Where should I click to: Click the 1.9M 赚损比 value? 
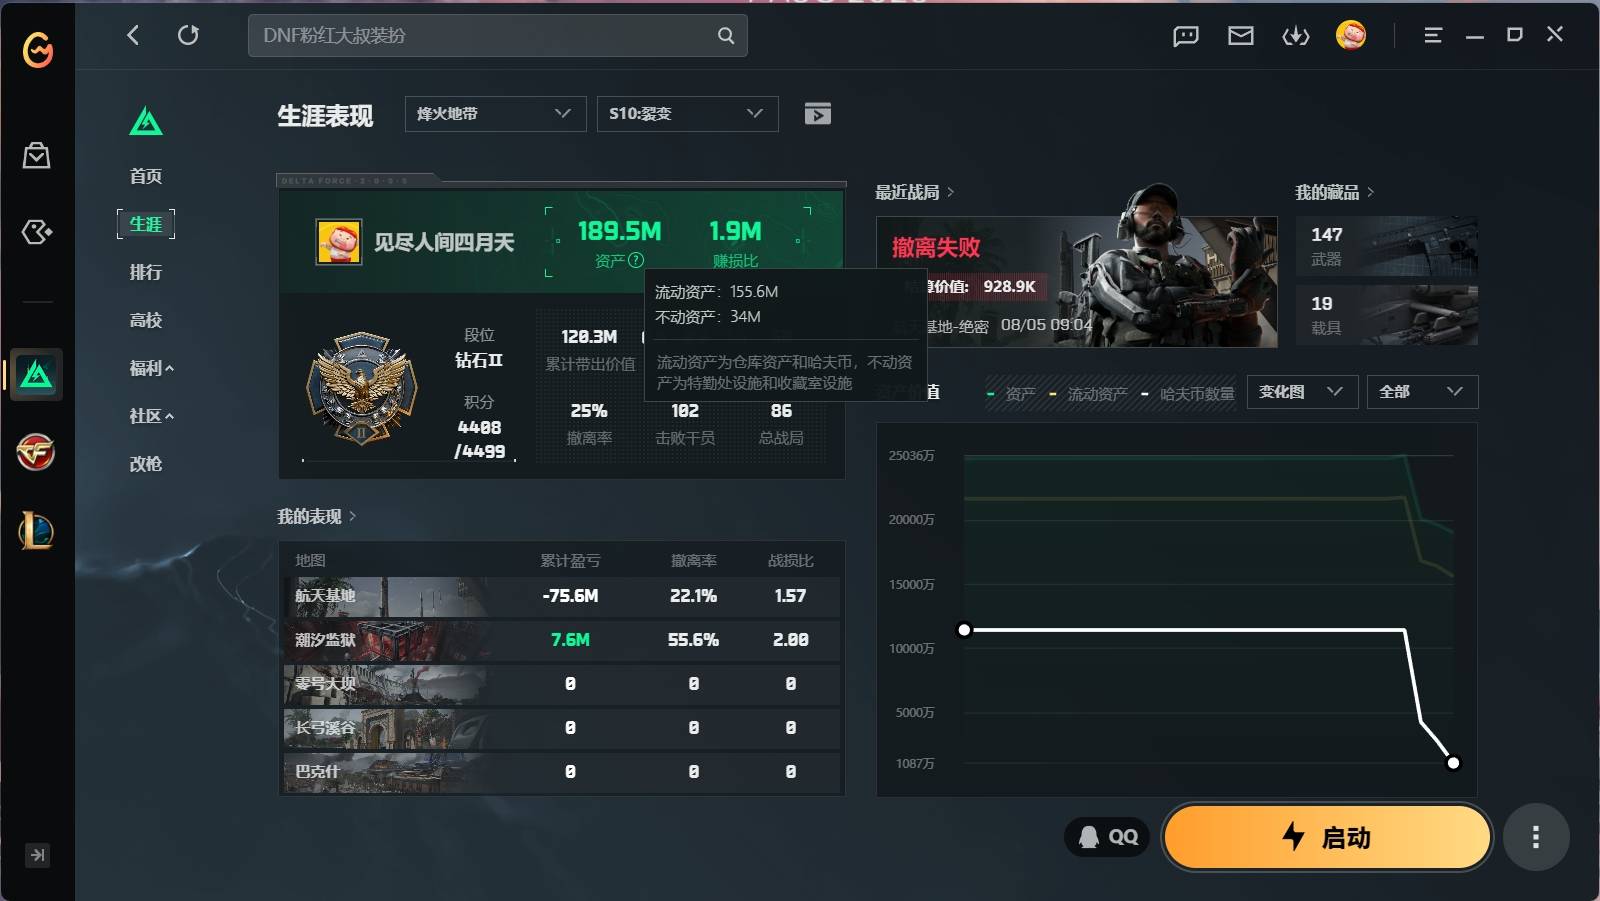pos(735,231)
